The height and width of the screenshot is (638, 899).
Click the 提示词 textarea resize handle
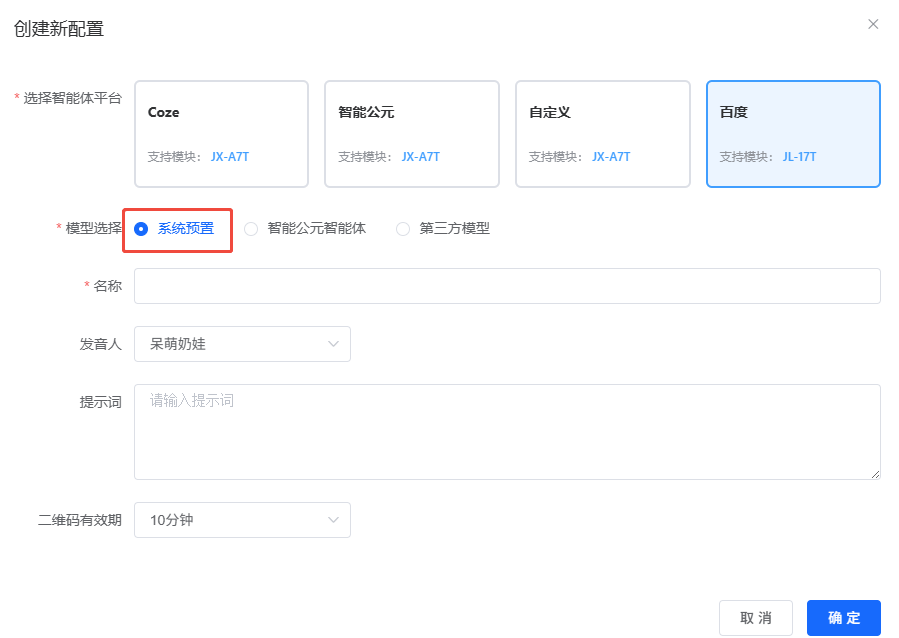(875, 474)
